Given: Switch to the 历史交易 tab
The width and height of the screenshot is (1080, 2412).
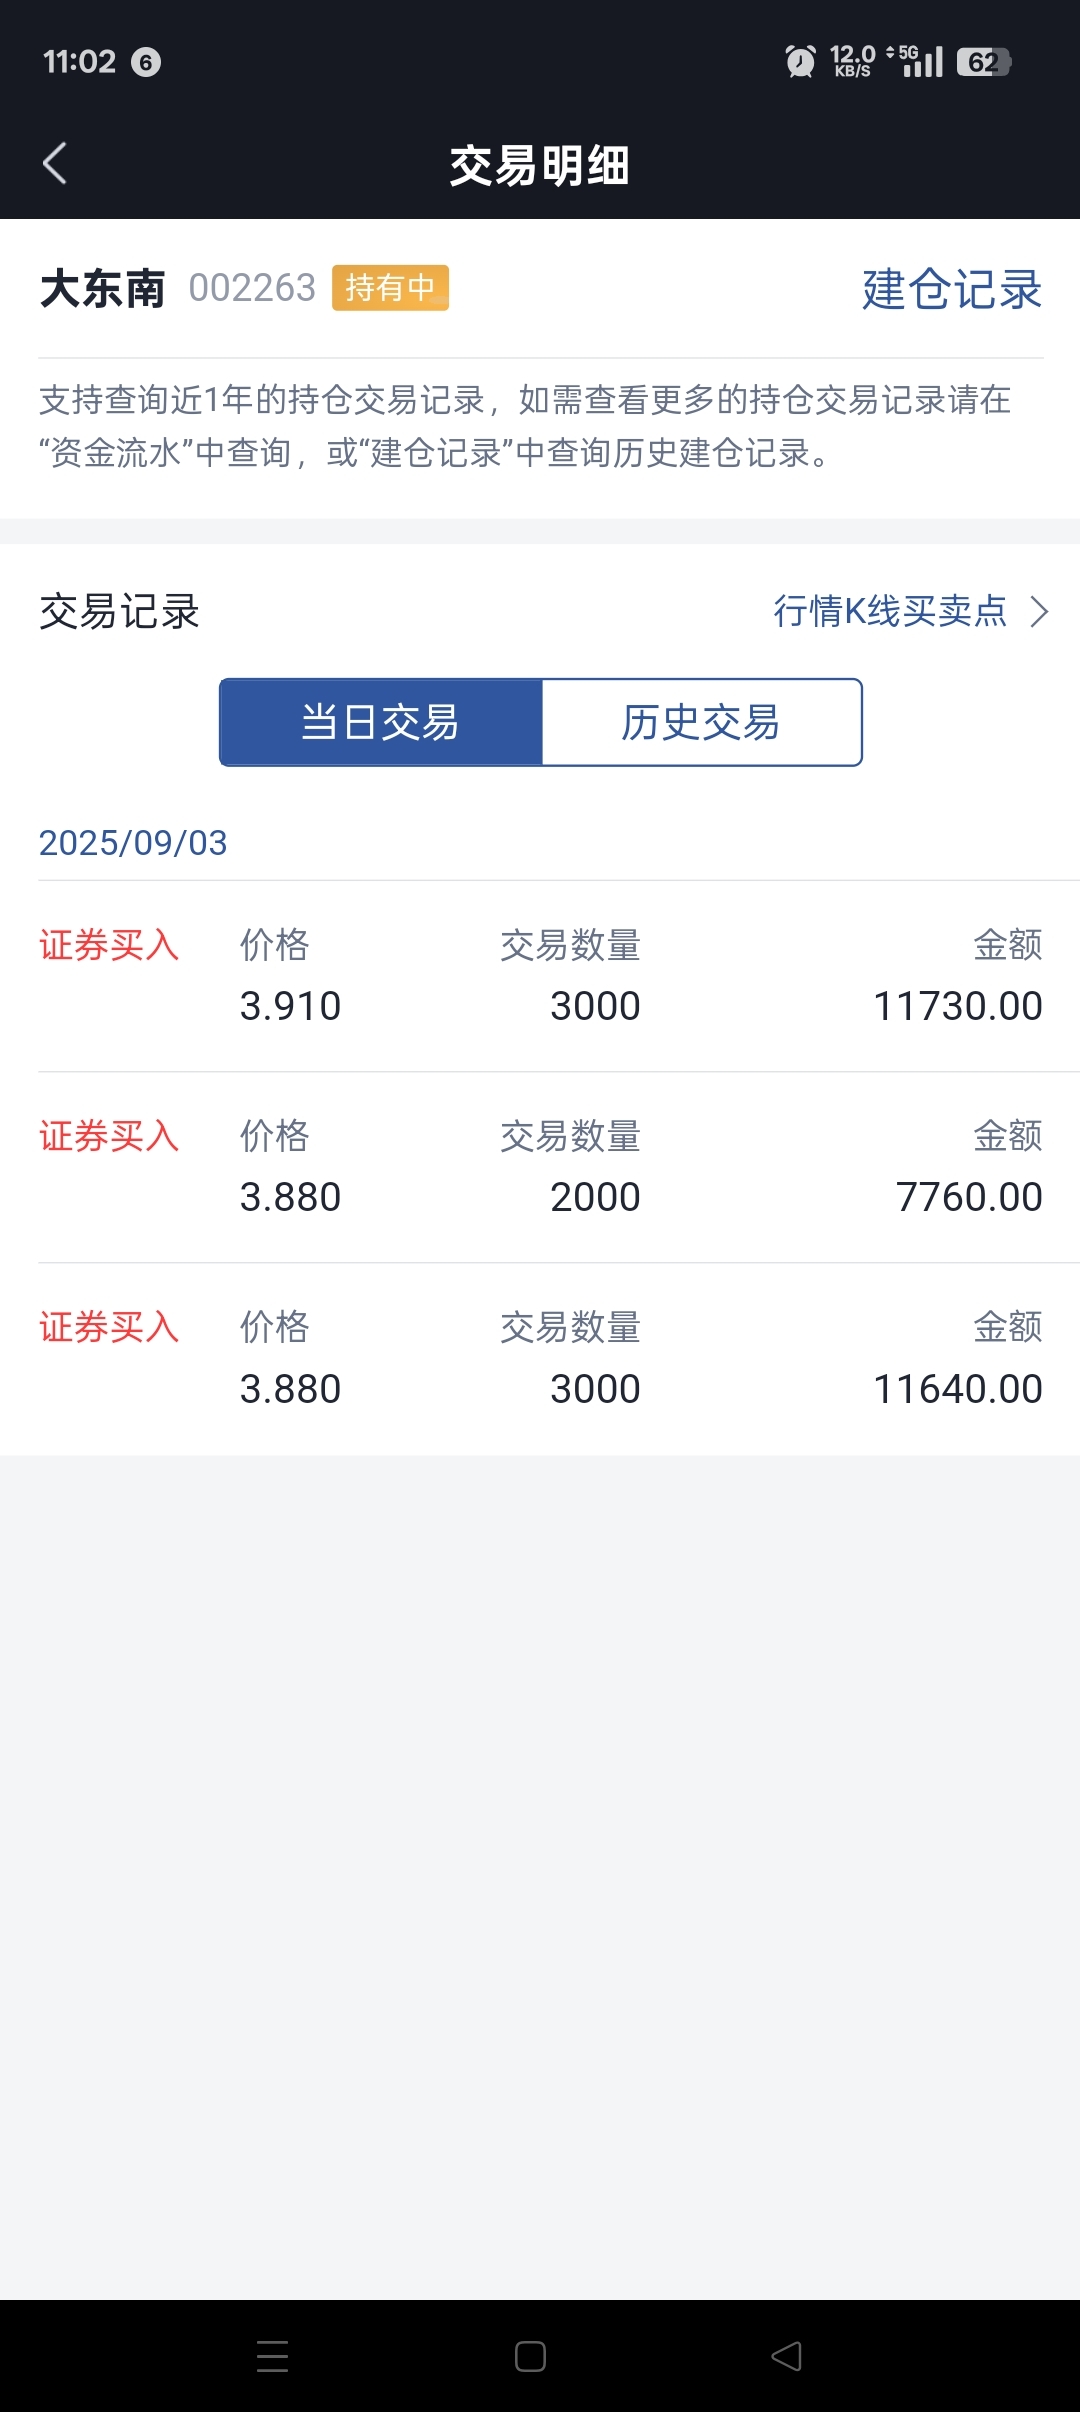Looking at the screenshot, I should pos(701,722).
